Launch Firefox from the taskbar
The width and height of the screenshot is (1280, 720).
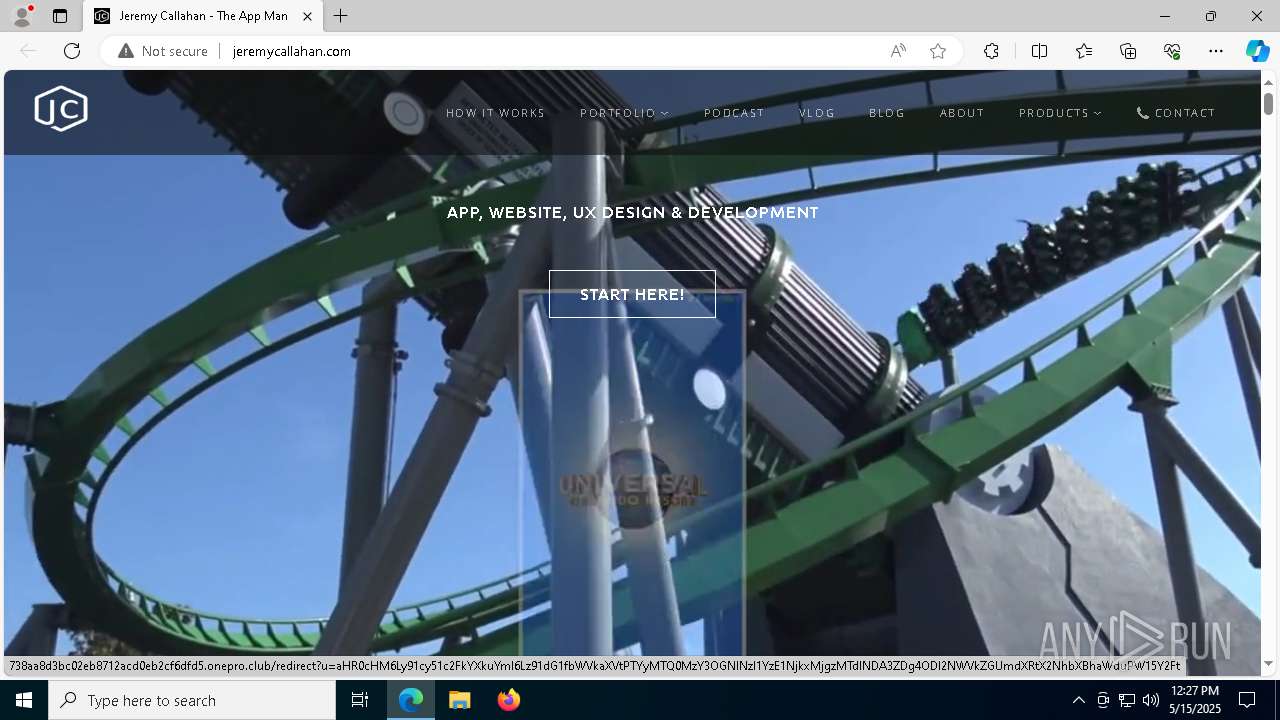pos(508,700)
